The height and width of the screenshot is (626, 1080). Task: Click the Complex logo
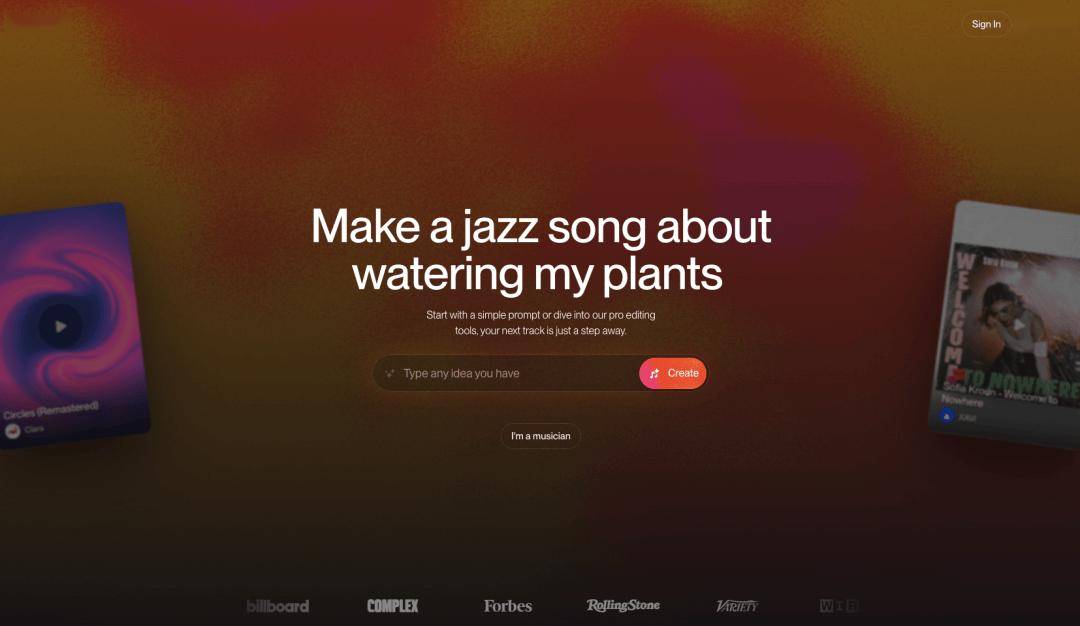click(x=393, y=606)
